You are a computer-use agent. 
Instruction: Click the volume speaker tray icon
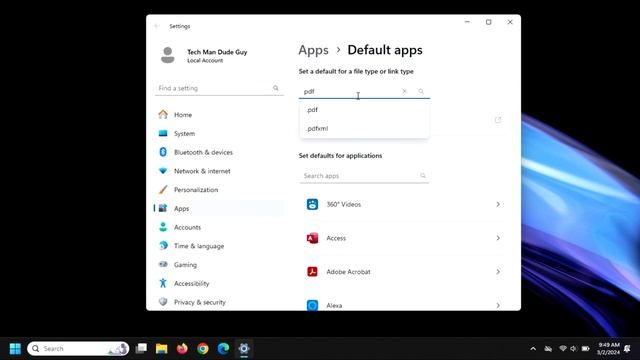coord(573,349)
